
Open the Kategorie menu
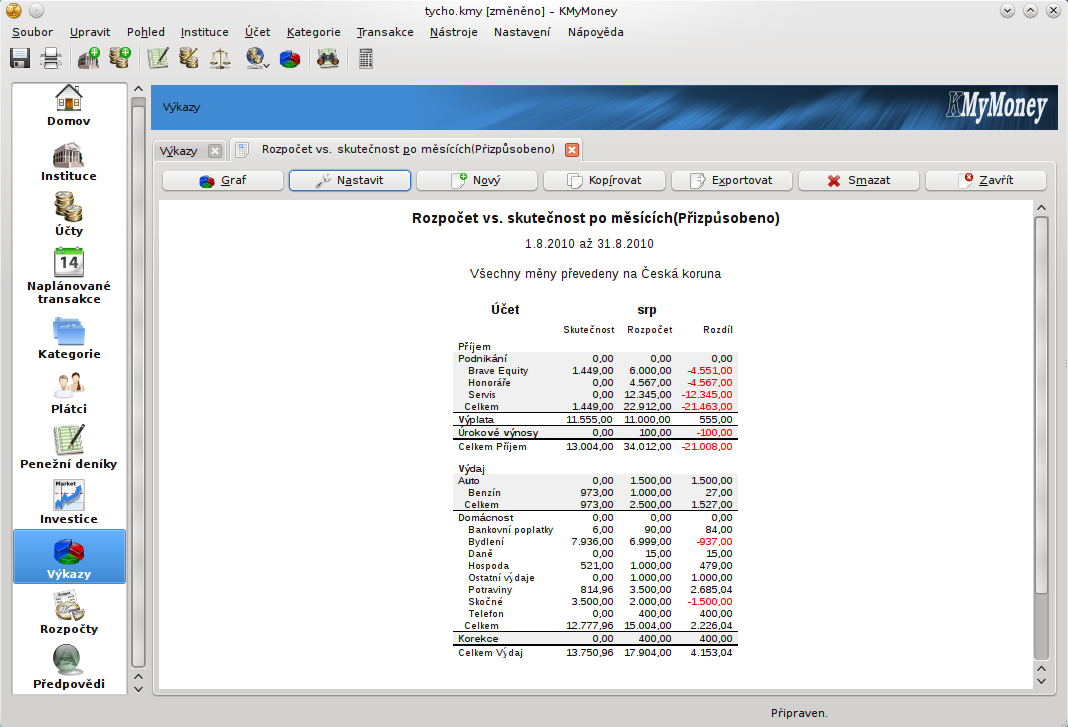[313, 32]
